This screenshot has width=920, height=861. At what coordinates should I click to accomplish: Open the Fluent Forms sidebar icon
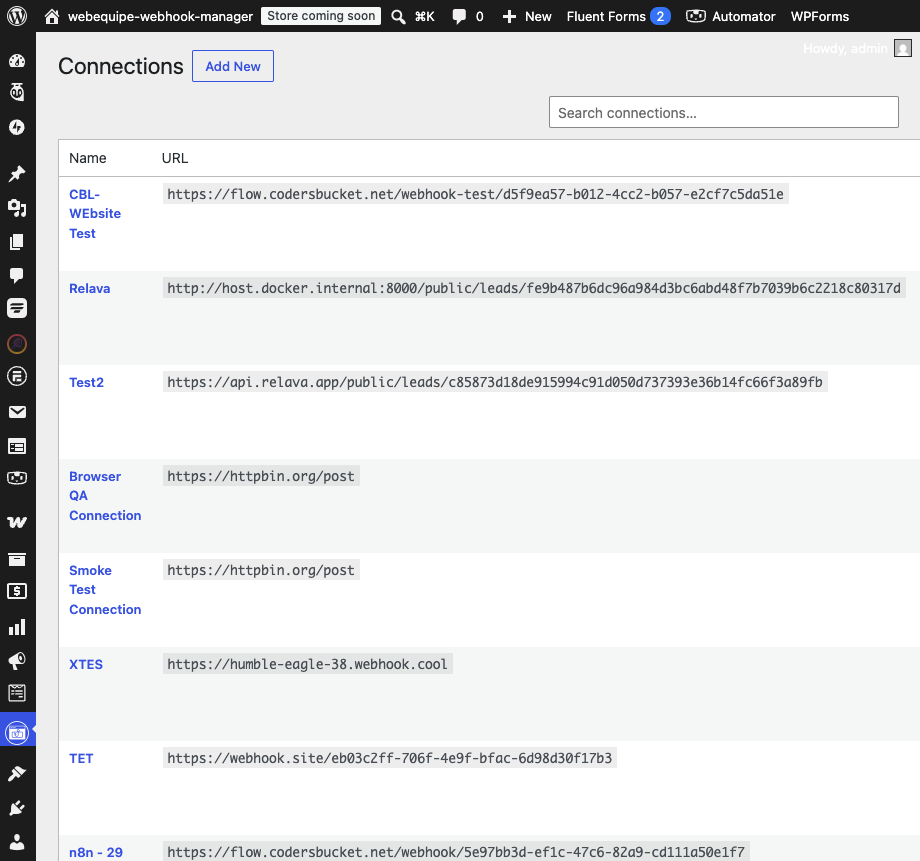coord(17,308)
